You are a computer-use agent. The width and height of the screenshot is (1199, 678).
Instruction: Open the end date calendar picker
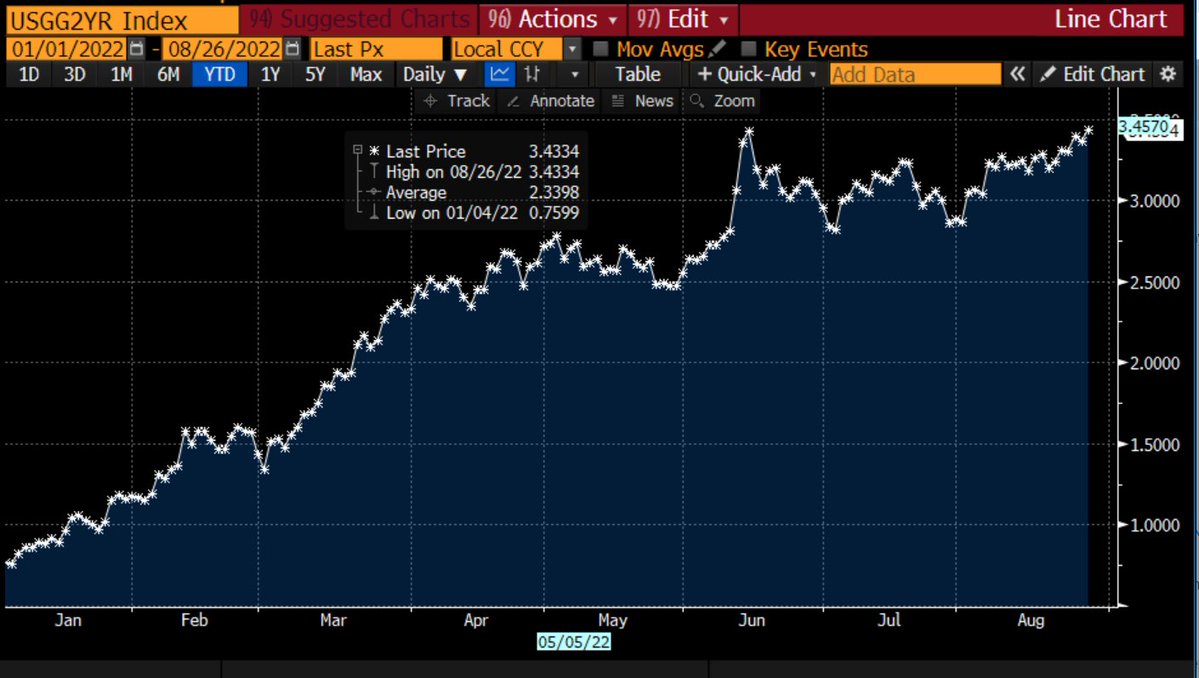coord(291,49)
